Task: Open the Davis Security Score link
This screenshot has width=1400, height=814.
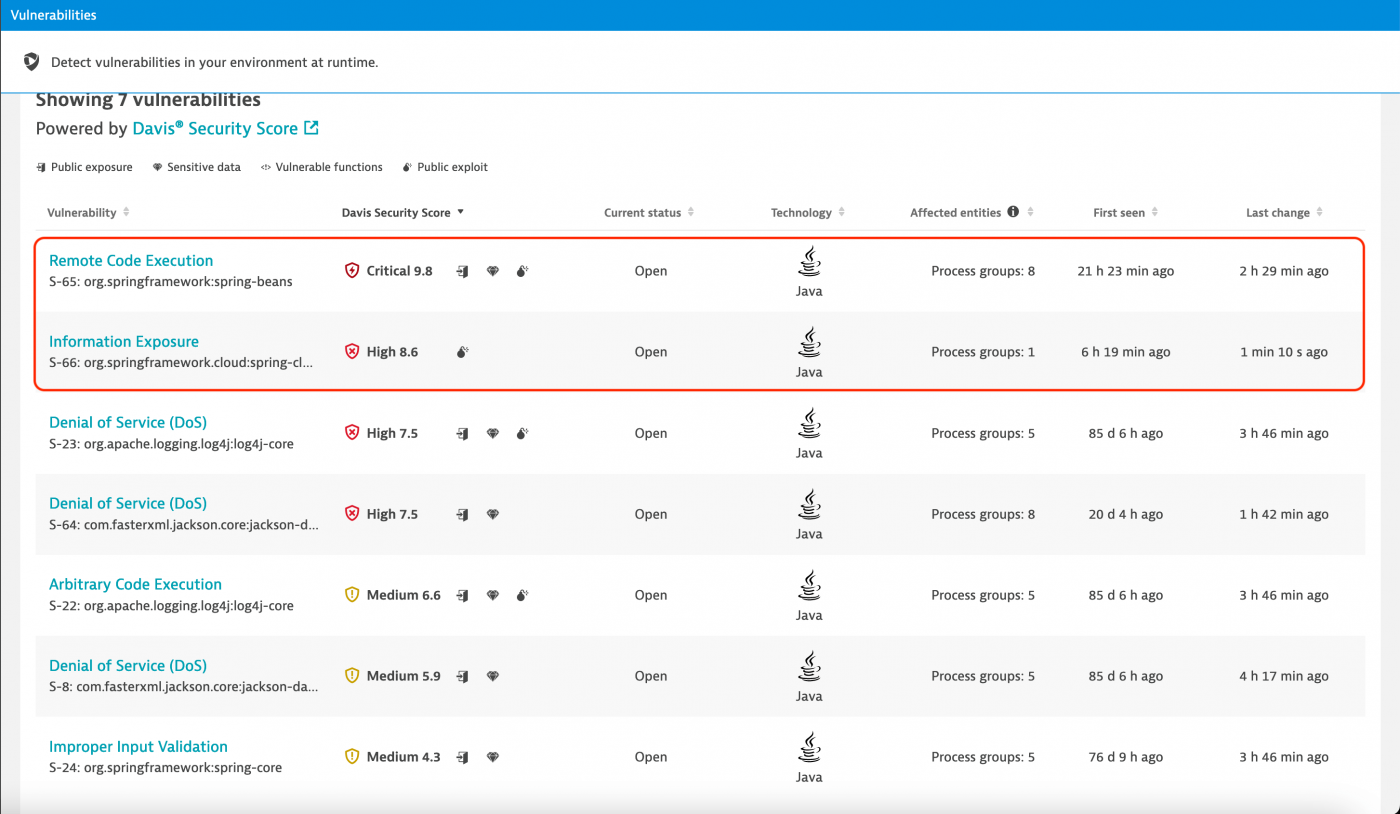Action: 215,128
